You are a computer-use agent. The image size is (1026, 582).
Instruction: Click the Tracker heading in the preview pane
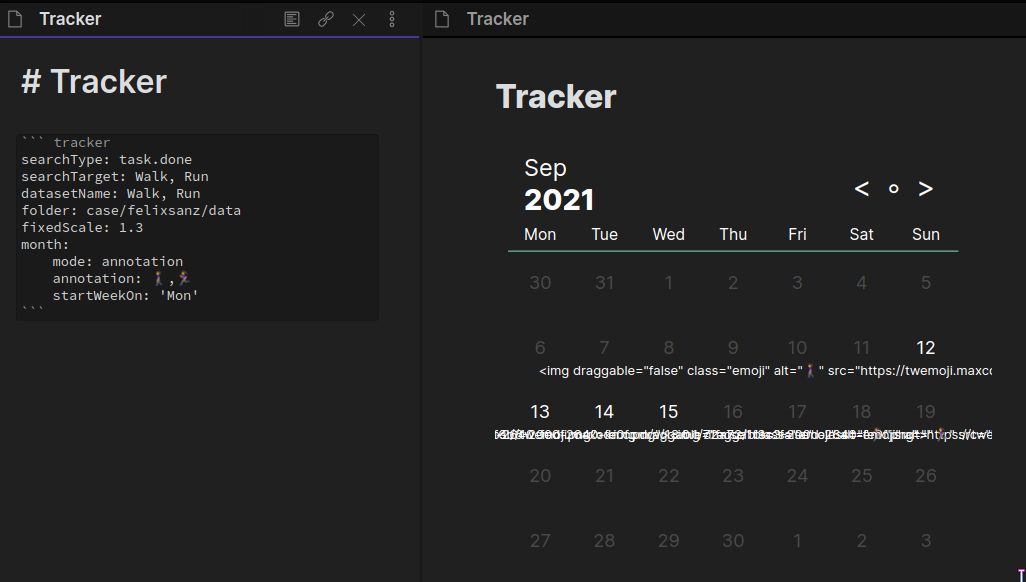556,96
